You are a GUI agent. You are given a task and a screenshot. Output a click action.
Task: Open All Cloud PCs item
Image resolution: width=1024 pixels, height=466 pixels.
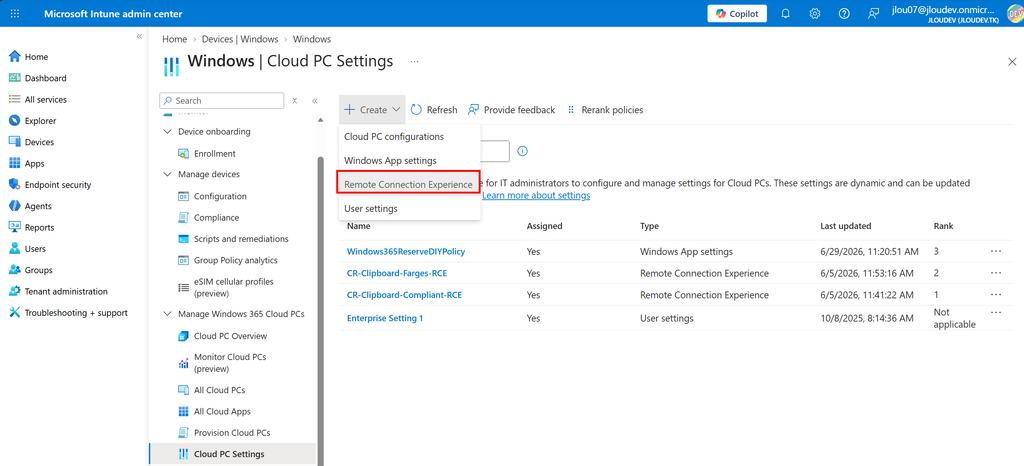coord(219,390)
